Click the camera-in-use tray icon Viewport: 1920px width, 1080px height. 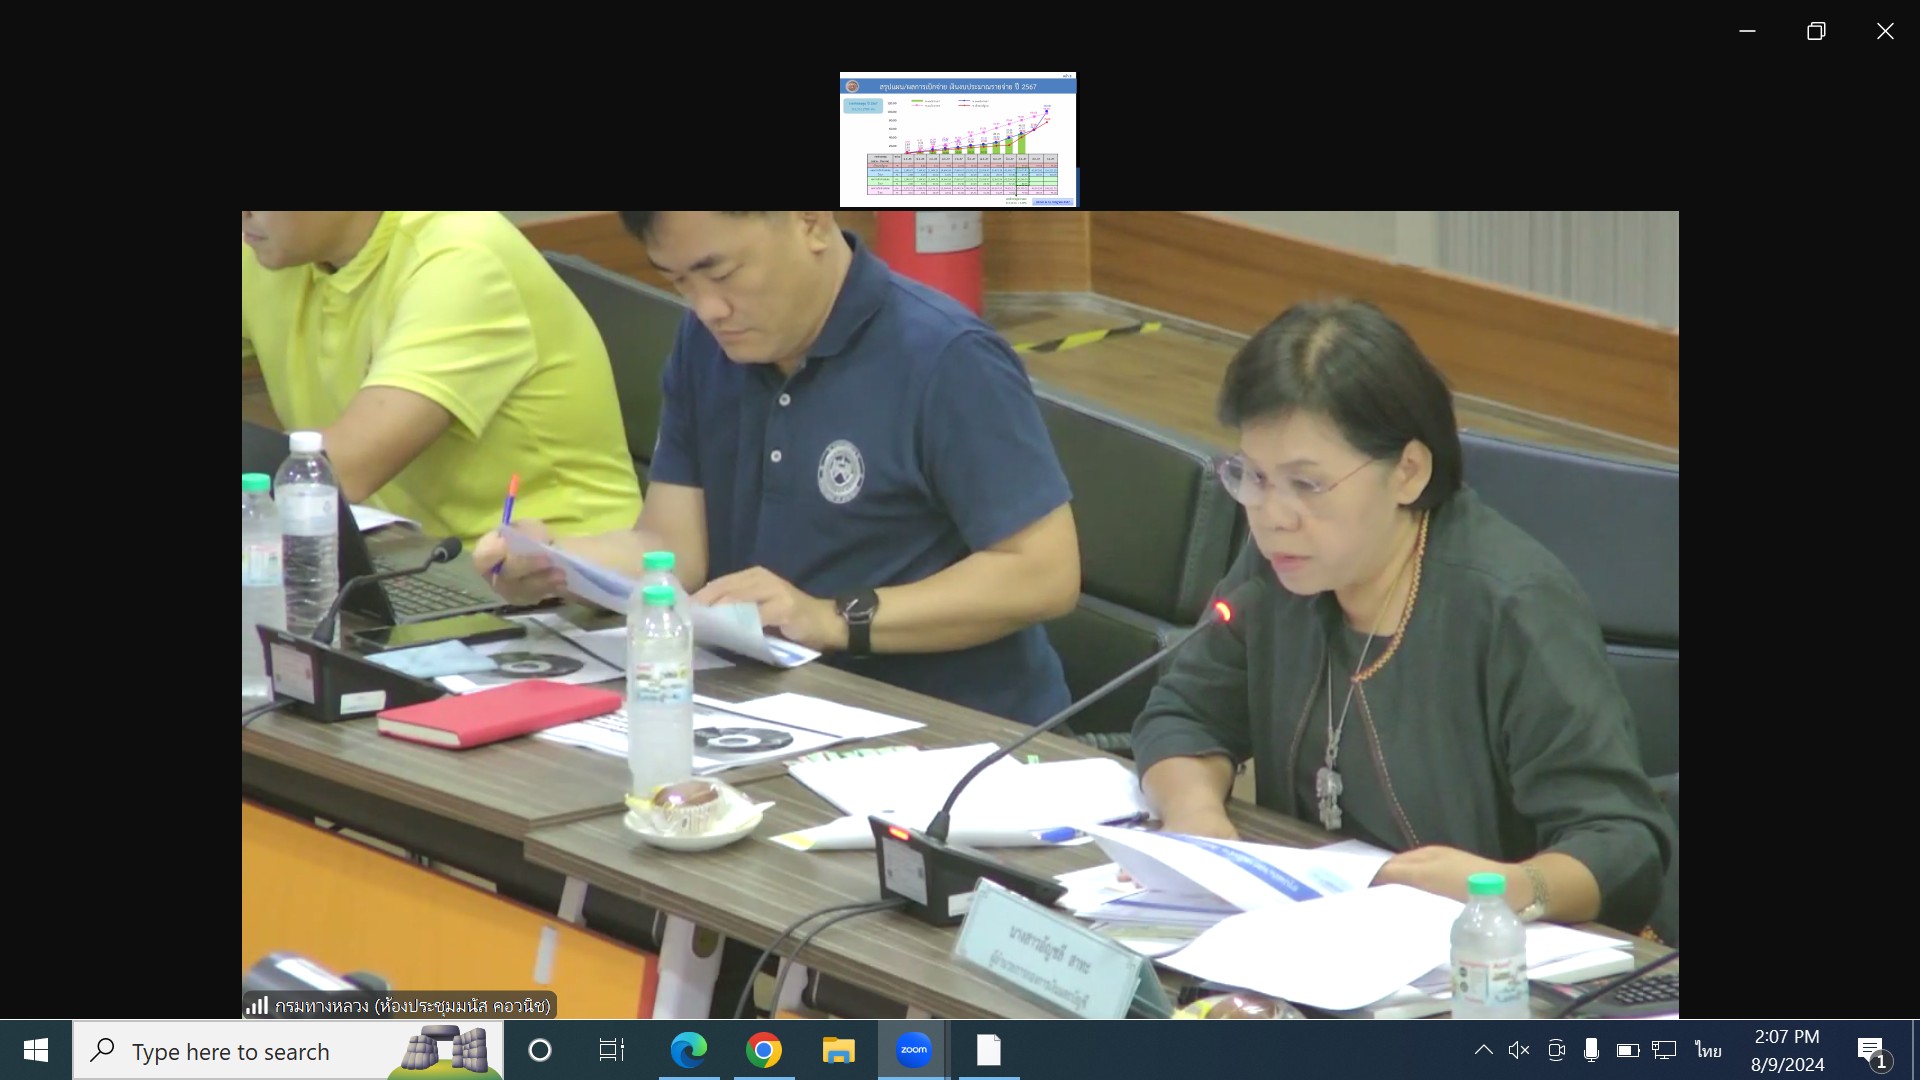tap(1556, 1050)
